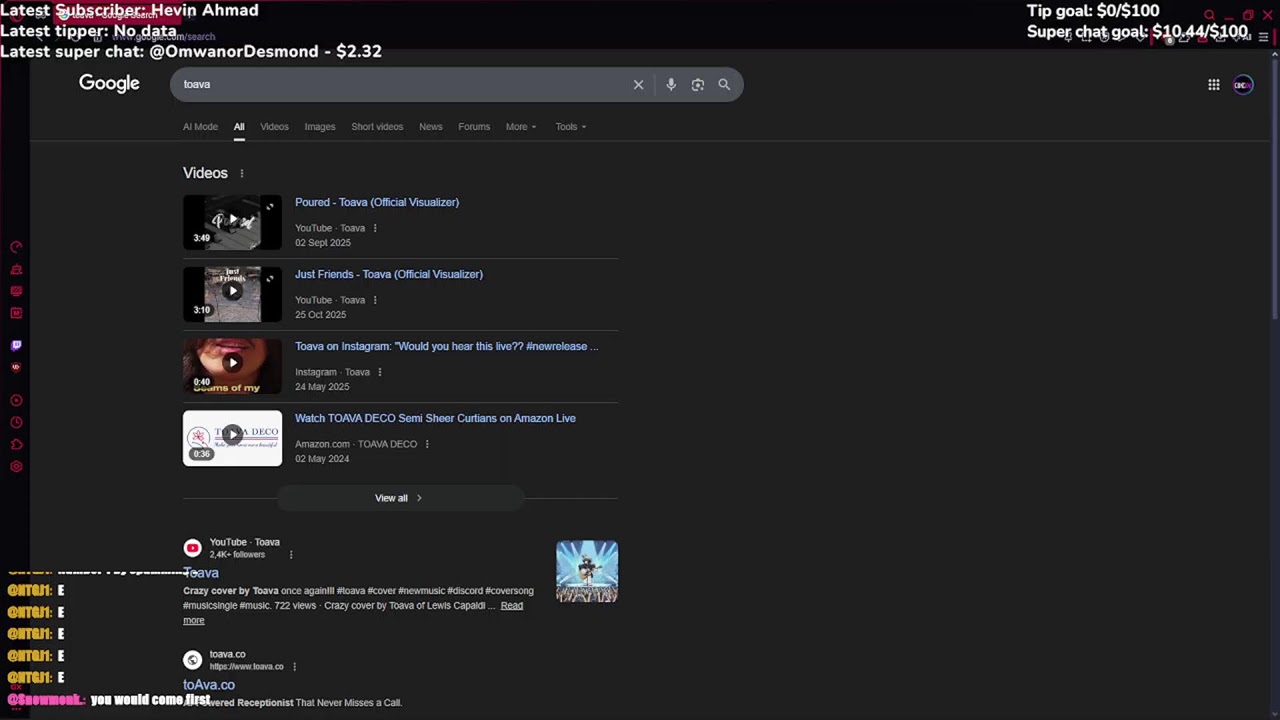Open the cleaner broom icon in sidebar

point(16,269)
